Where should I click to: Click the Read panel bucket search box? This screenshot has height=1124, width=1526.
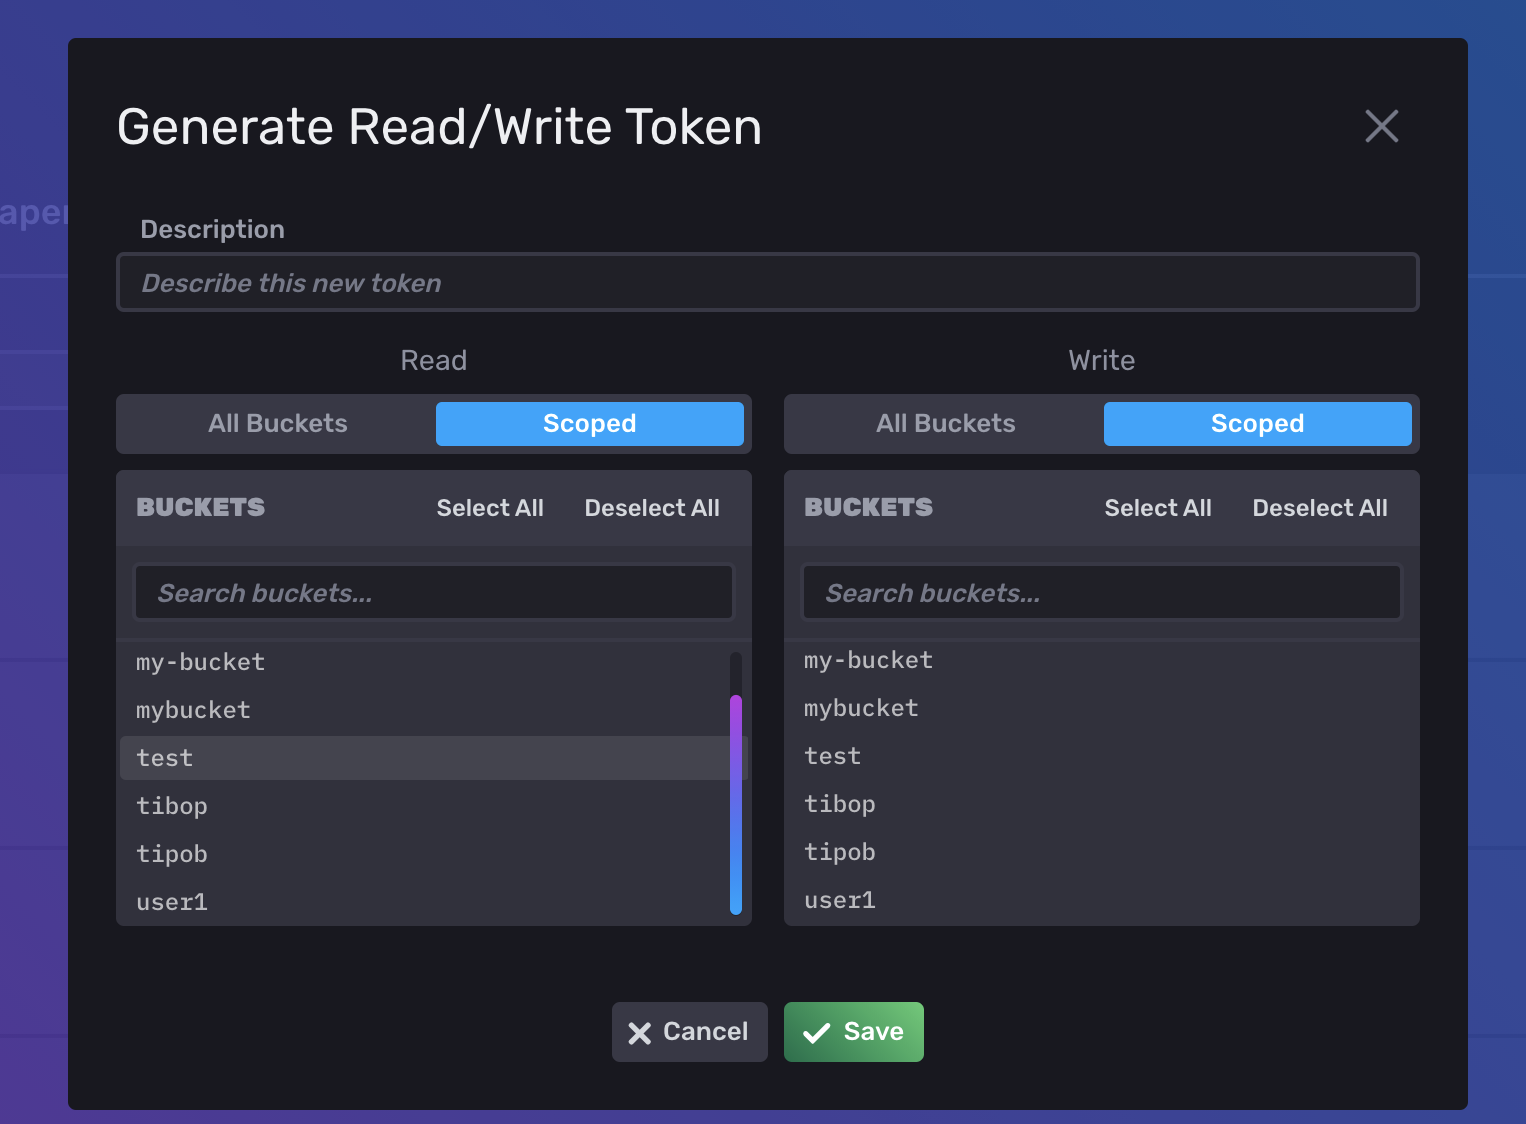tap(433, 592)
